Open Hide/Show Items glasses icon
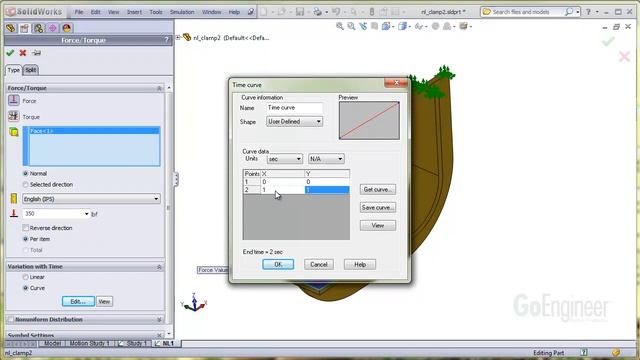 tap(418, 27)
